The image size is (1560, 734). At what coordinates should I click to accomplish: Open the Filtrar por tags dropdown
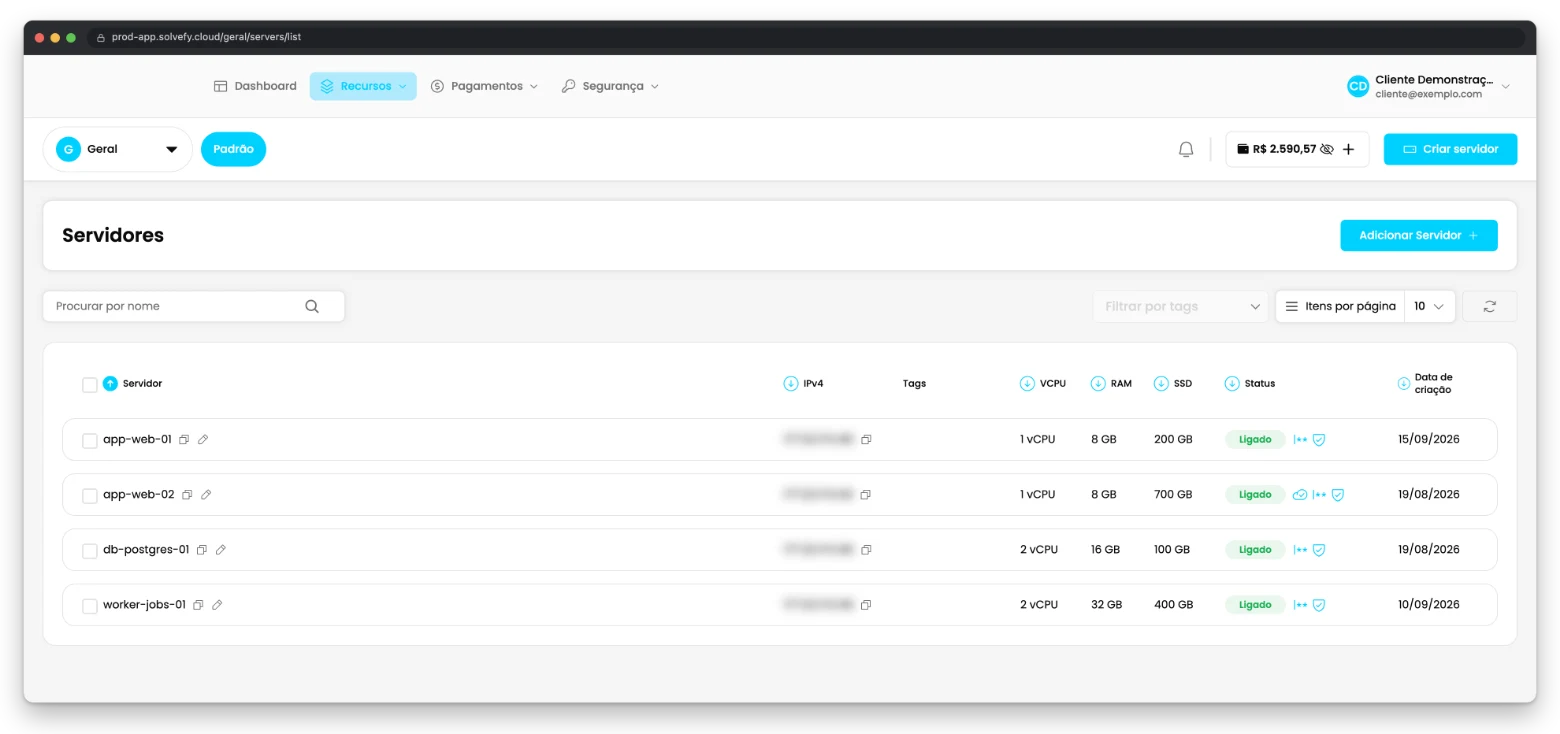[x=1181, y=306]
